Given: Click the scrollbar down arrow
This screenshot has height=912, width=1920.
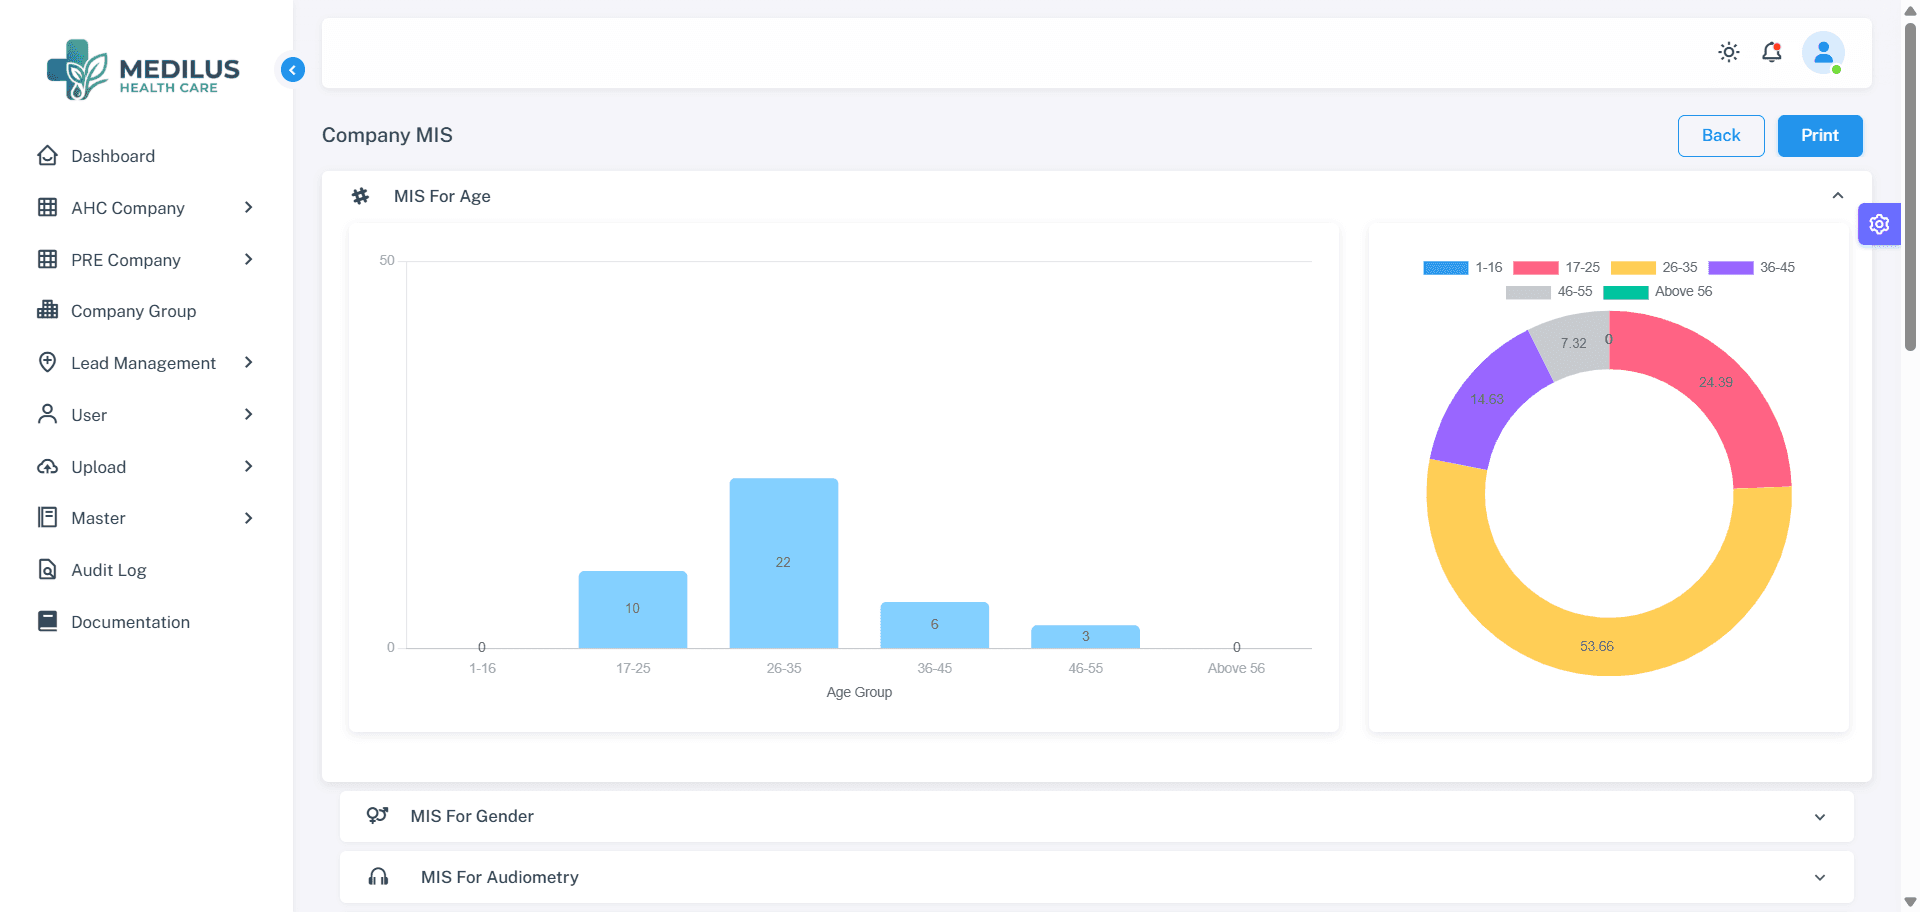Looking at the screenshot, I should coord(1910,902).
